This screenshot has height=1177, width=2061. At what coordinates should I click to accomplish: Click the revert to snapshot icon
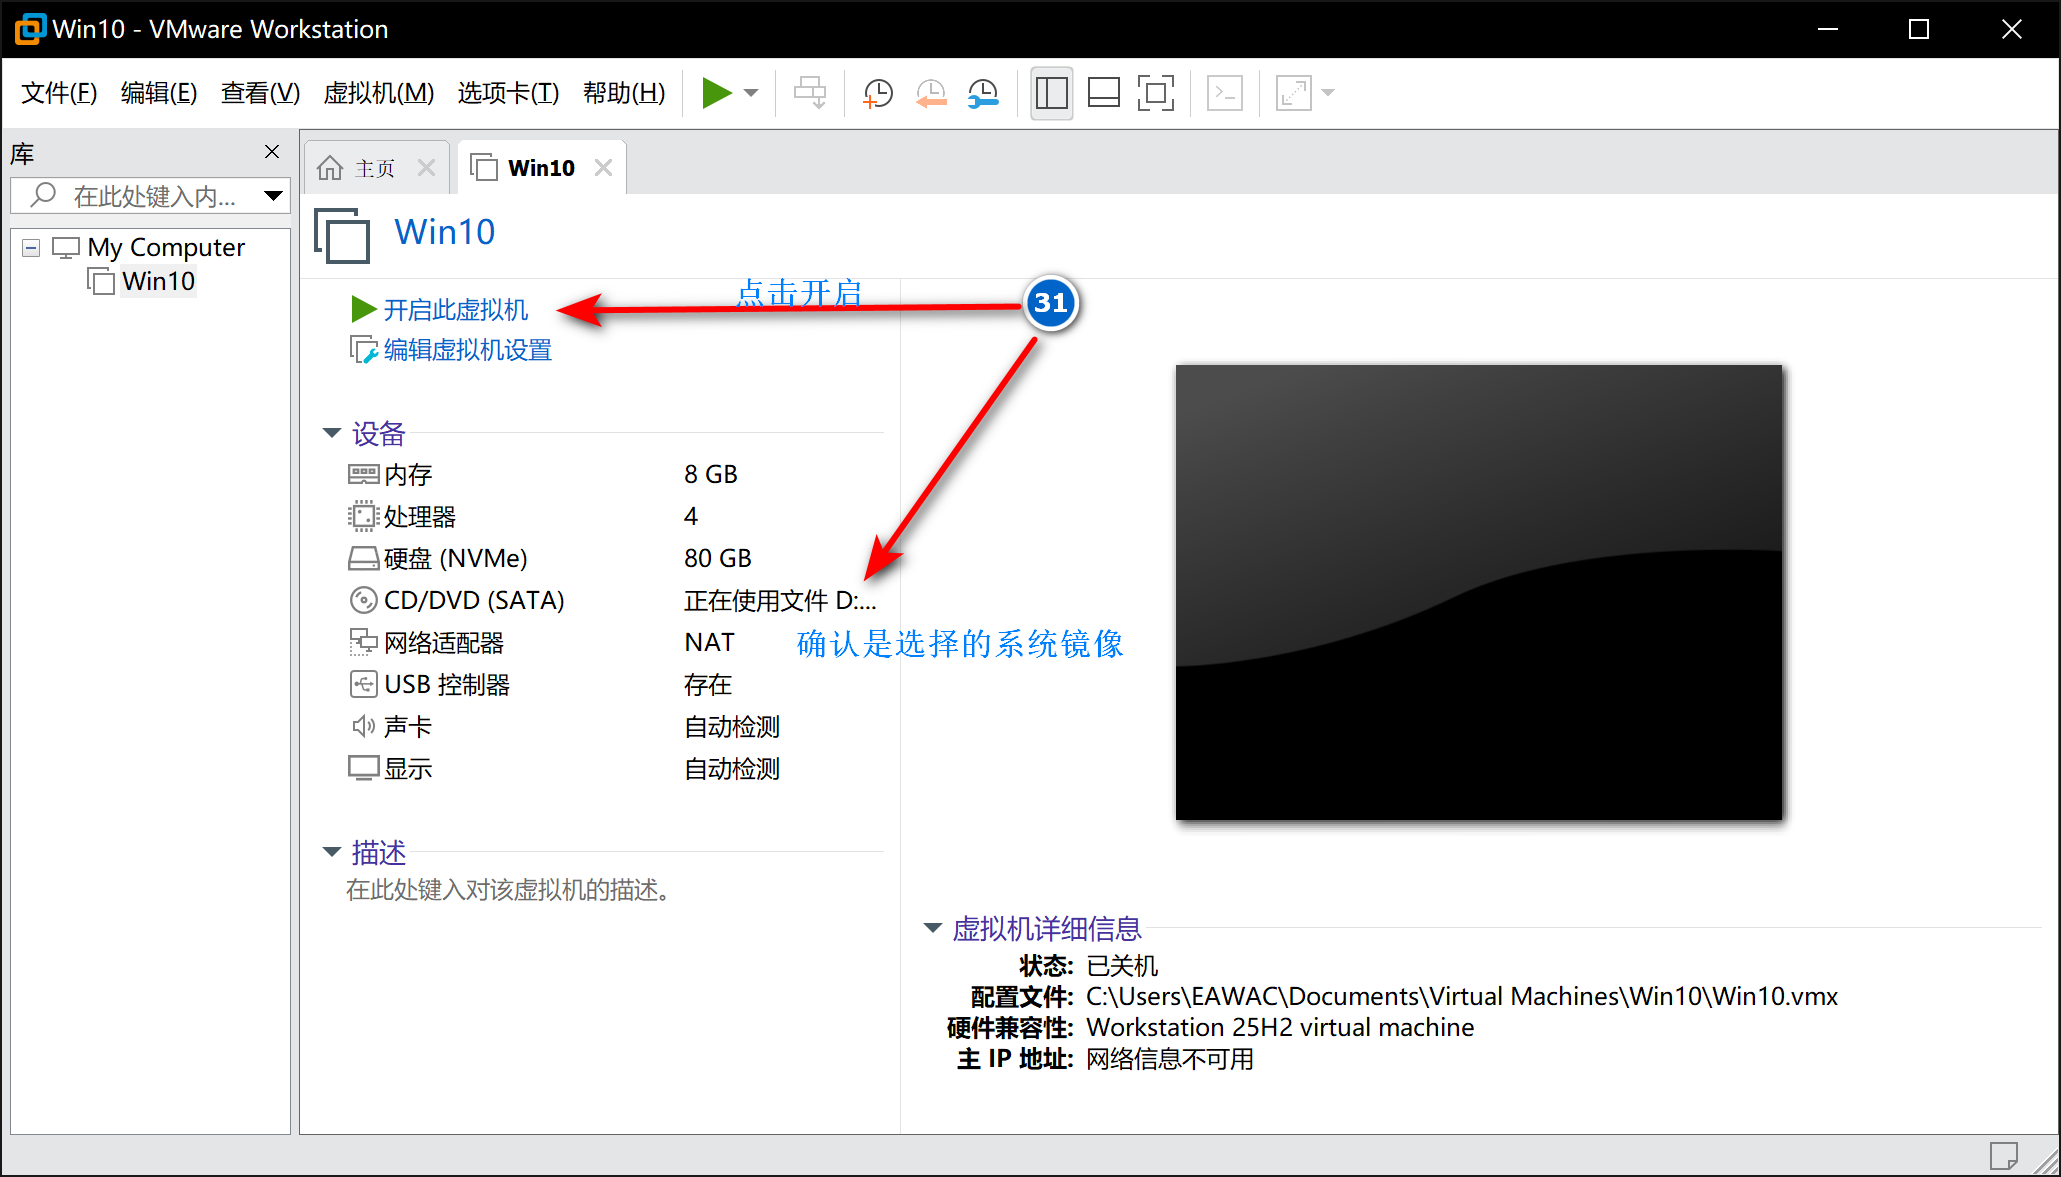click(931, 93)
